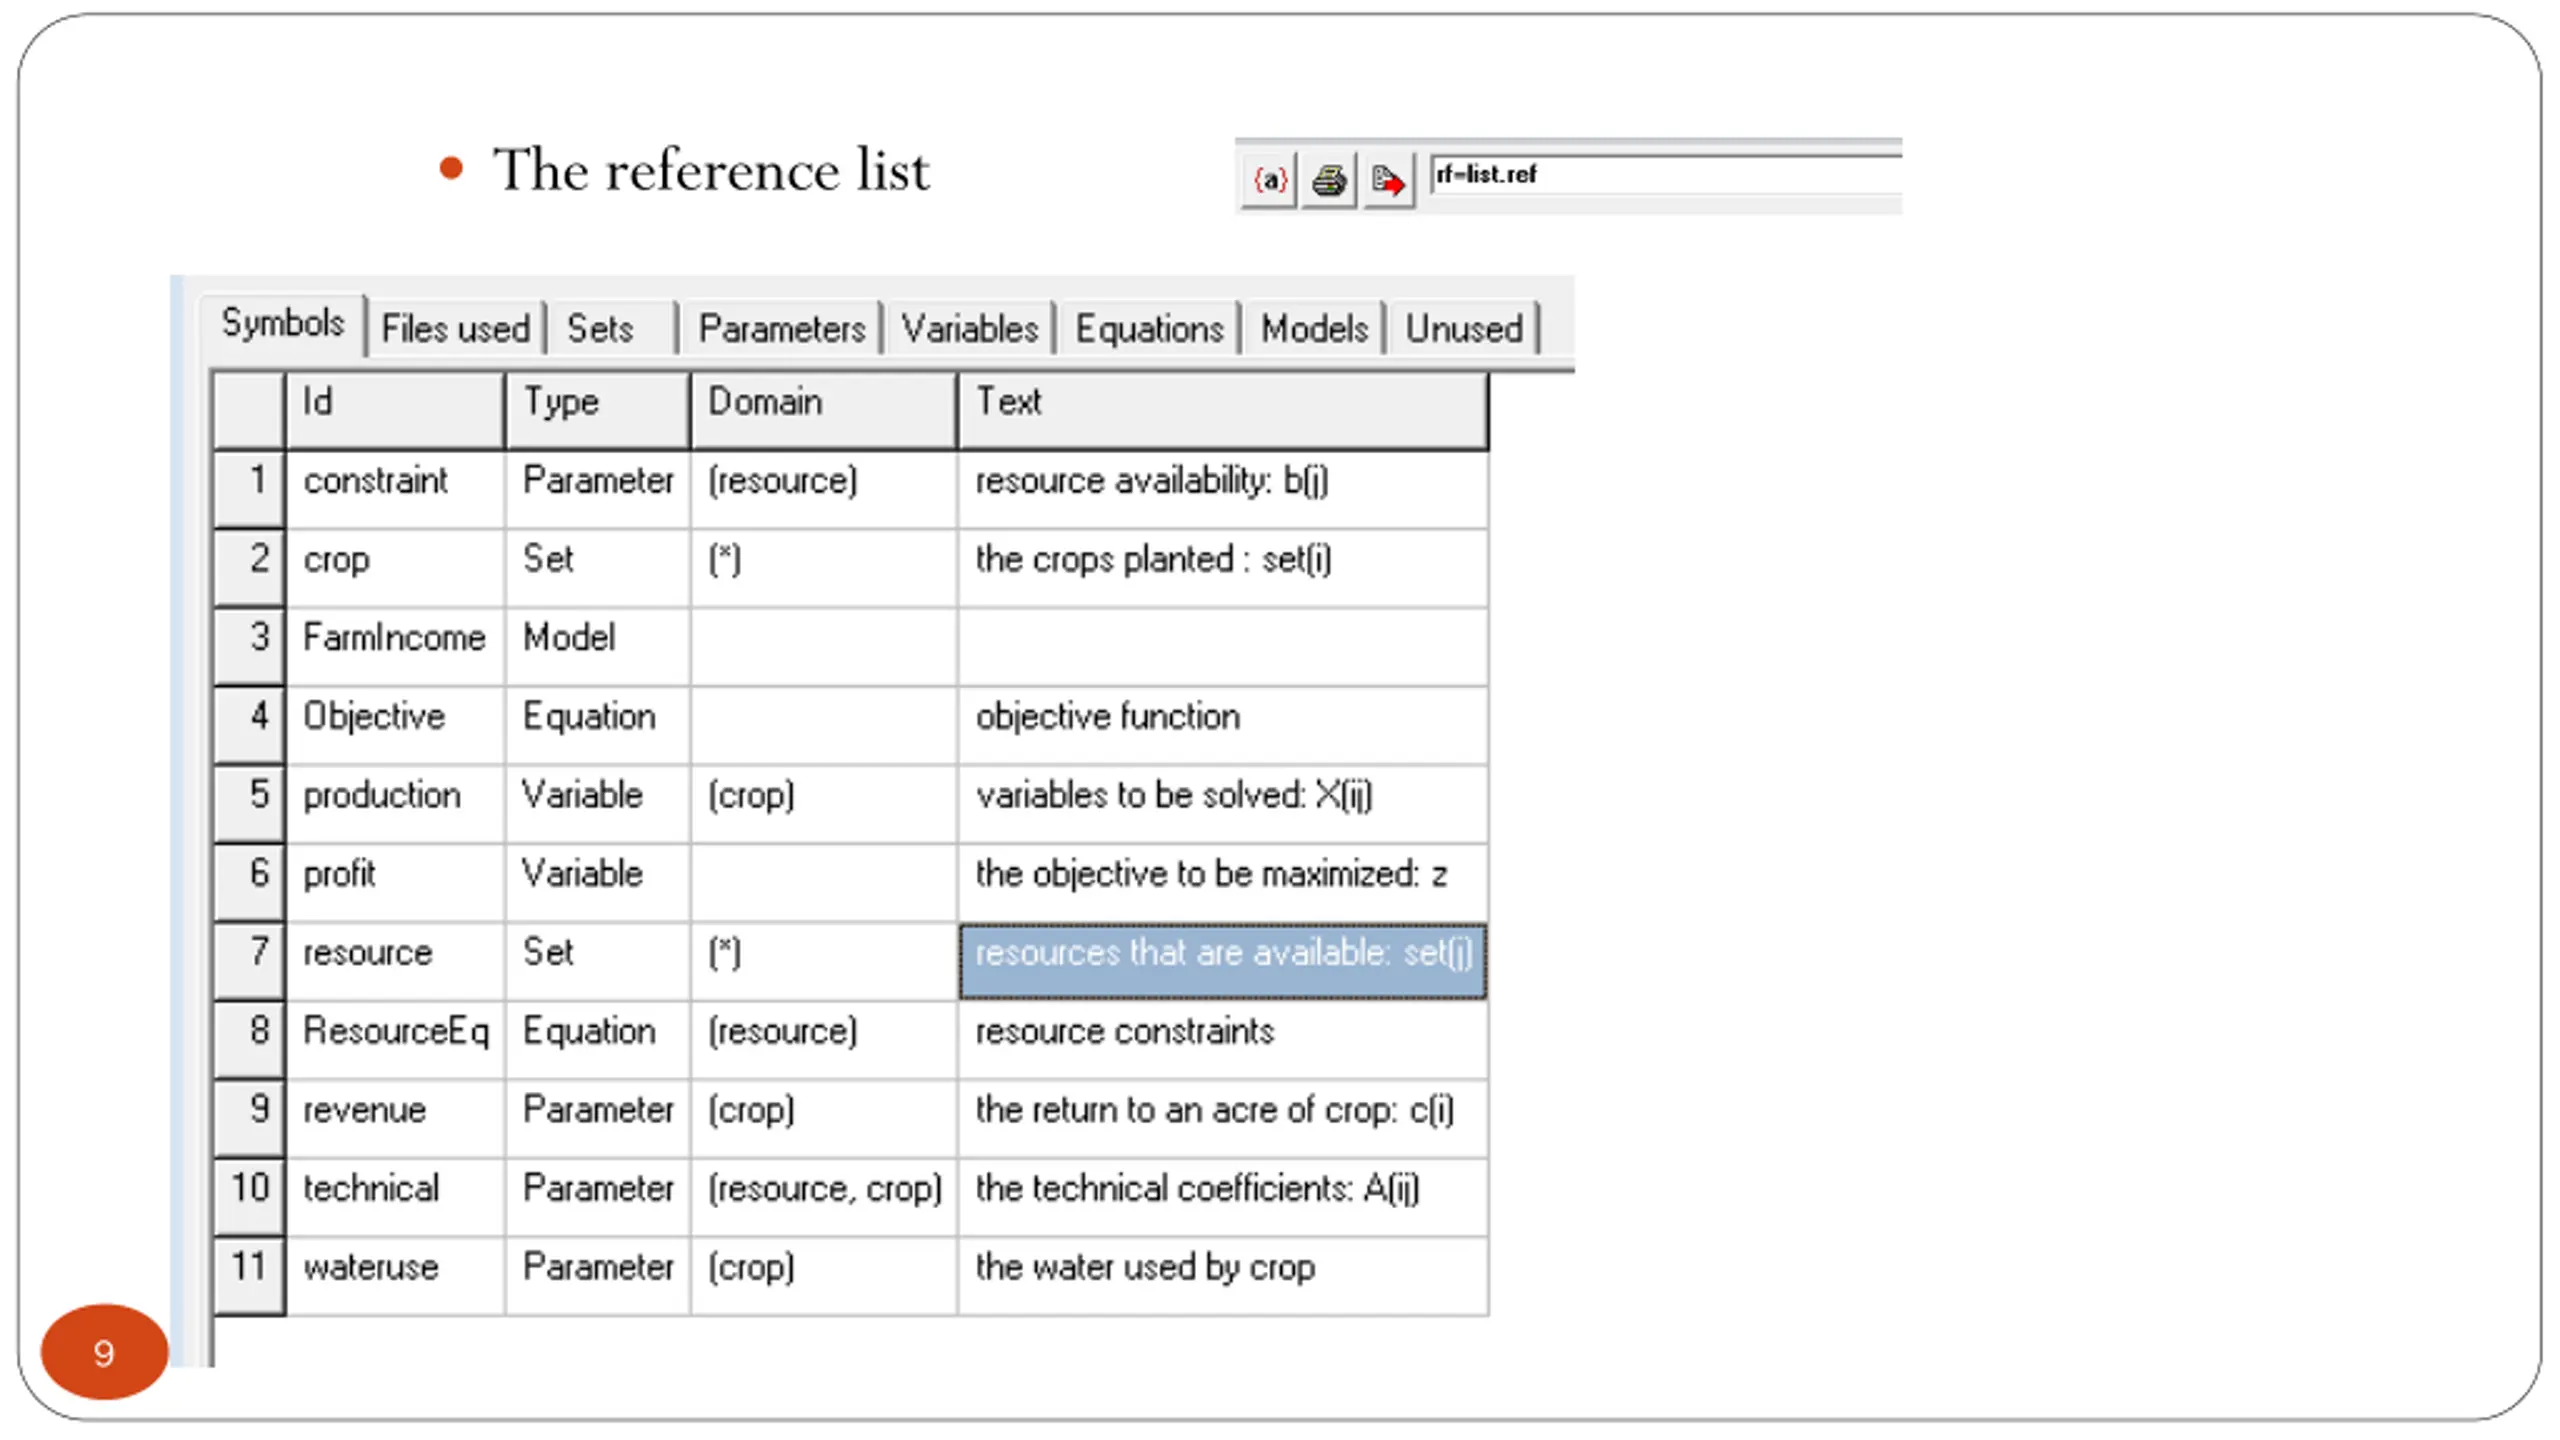Click 'the water used by crop' cell
The height and width of the screenshot is (1440, 2560).
click(1223, 1276)
